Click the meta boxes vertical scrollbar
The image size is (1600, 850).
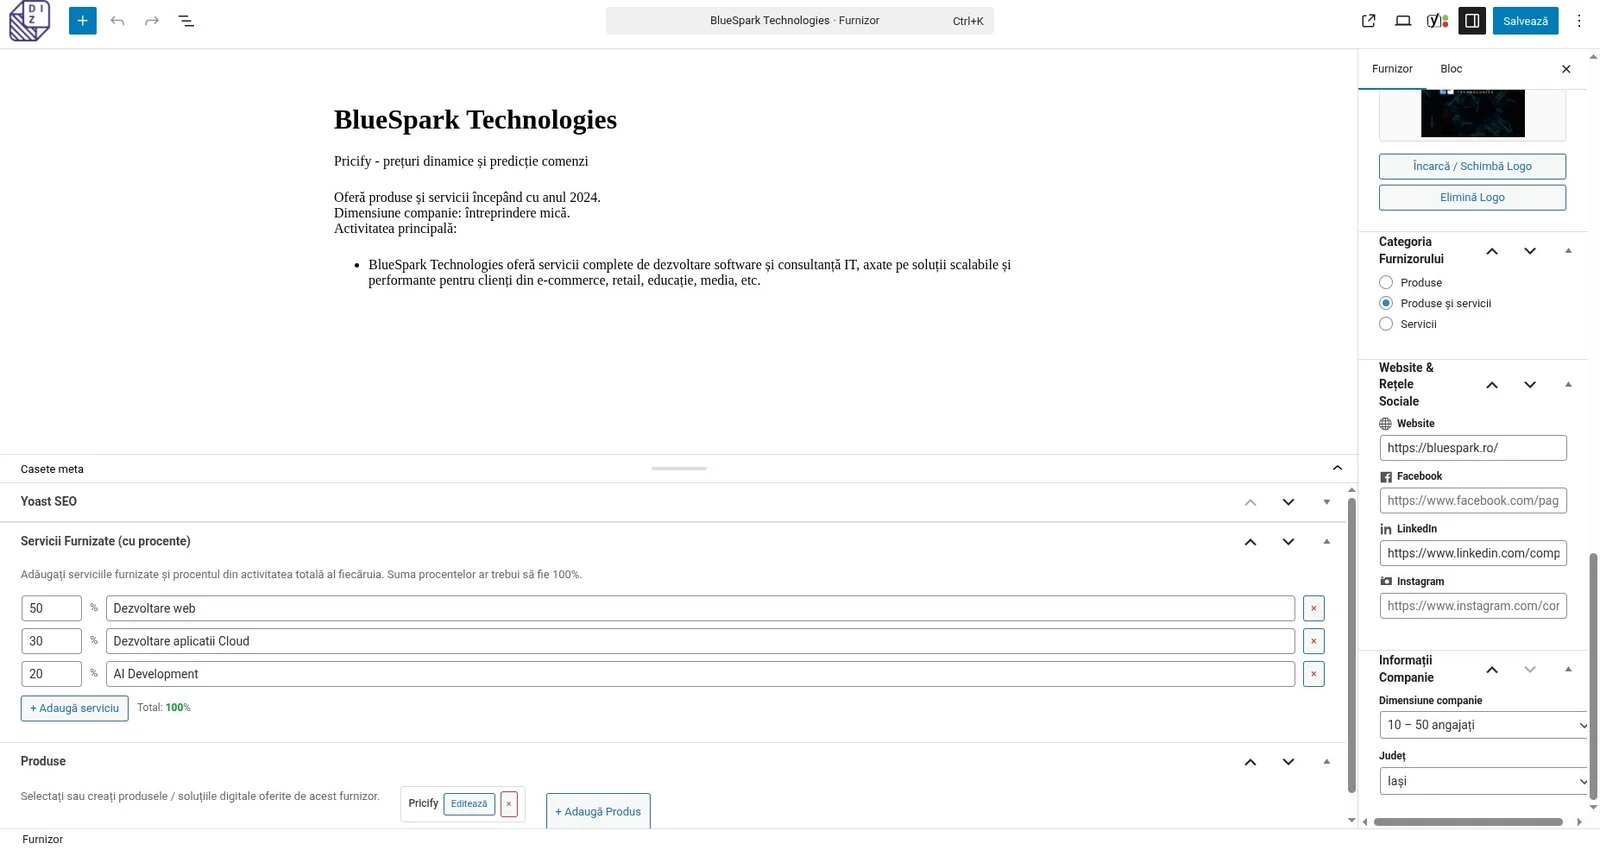coord(1352,645)
